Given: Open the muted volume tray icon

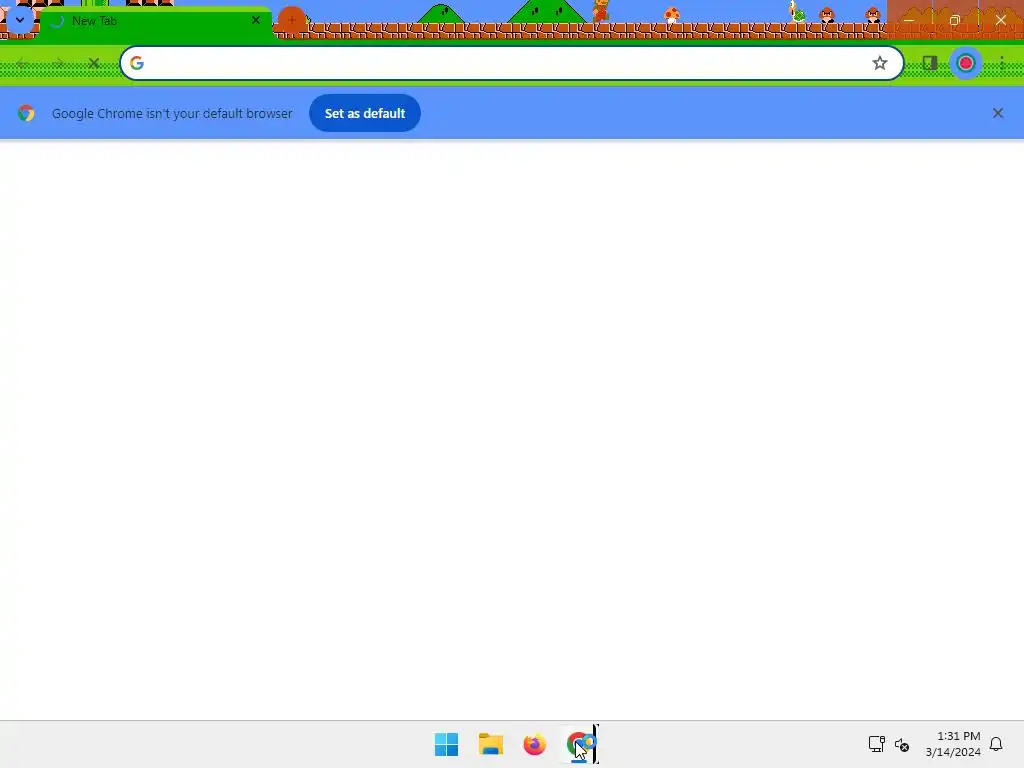Looking at the screenshot, I should 902,744.
